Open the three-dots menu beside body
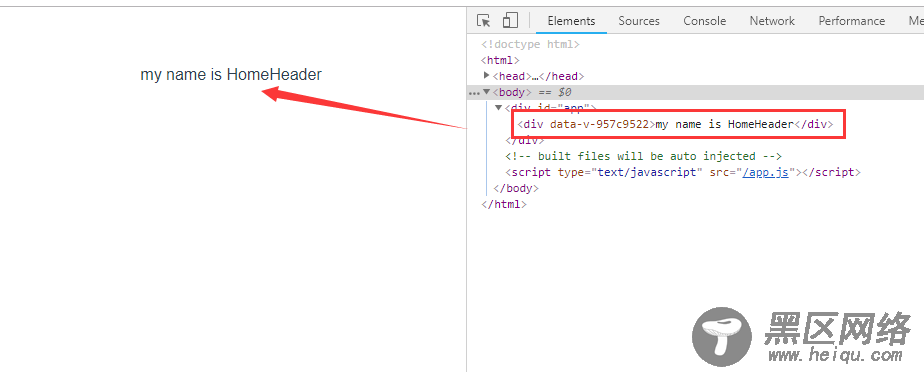This screenshot has height=372, width=924. (473, 93)
